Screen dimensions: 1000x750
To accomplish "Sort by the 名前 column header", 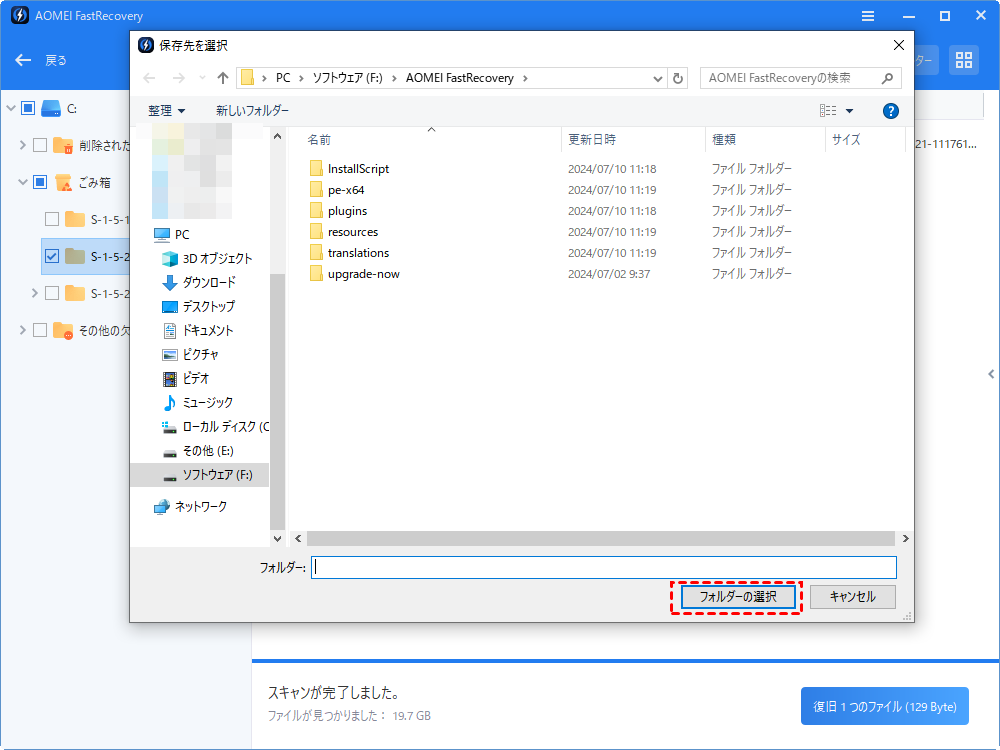I will (319, 140).
